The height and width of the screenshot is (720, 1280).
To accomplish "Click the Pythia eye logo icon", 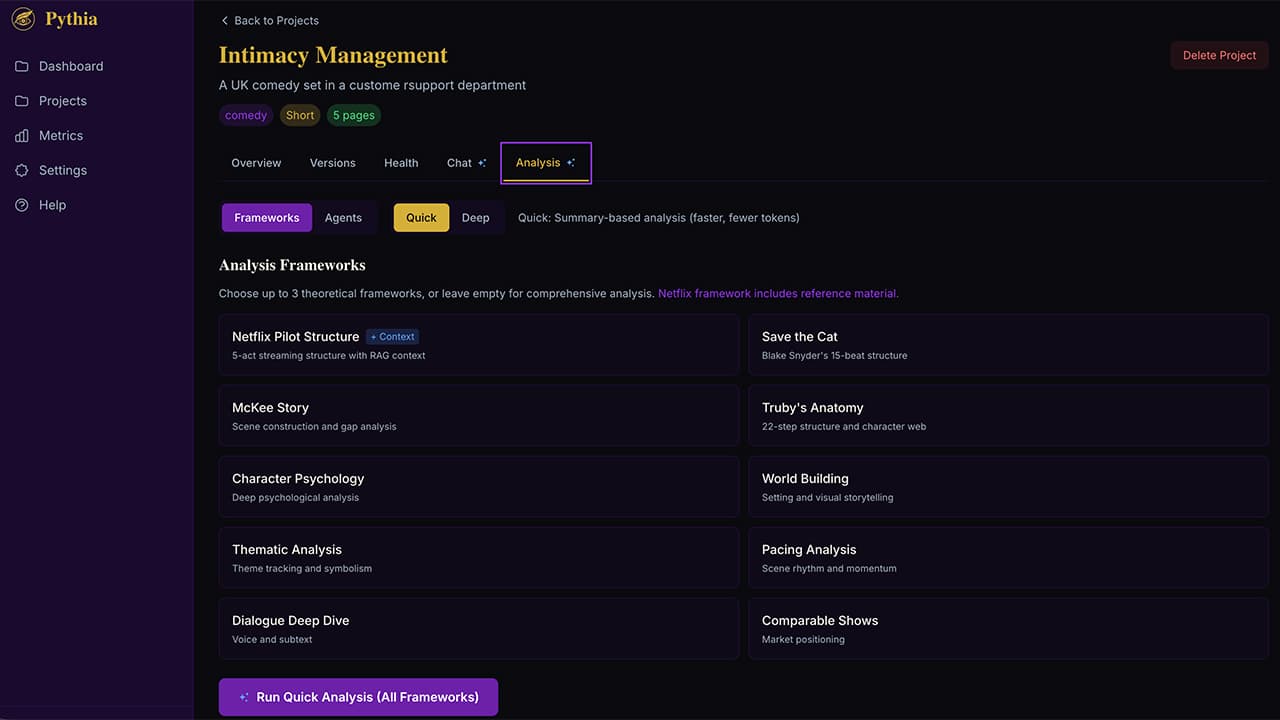I will pyautogui.click(x=23, y=19).
